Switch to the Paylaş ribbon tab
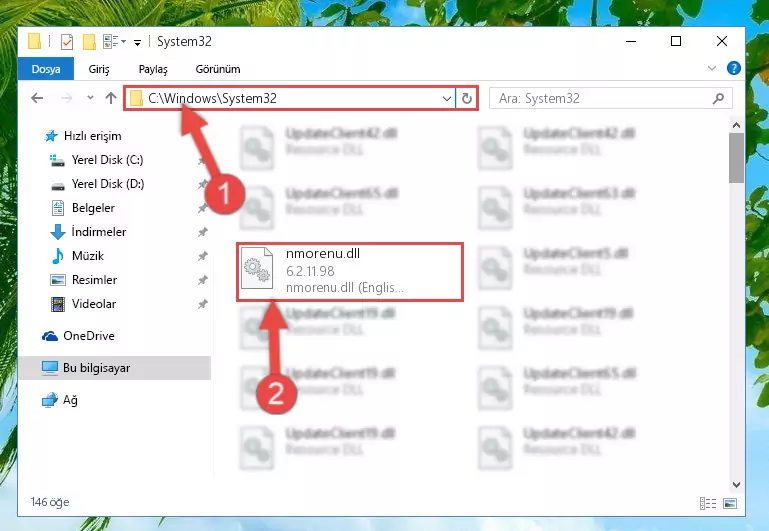Viewport: 769px width, 531px height. click(x=153, y=69)
